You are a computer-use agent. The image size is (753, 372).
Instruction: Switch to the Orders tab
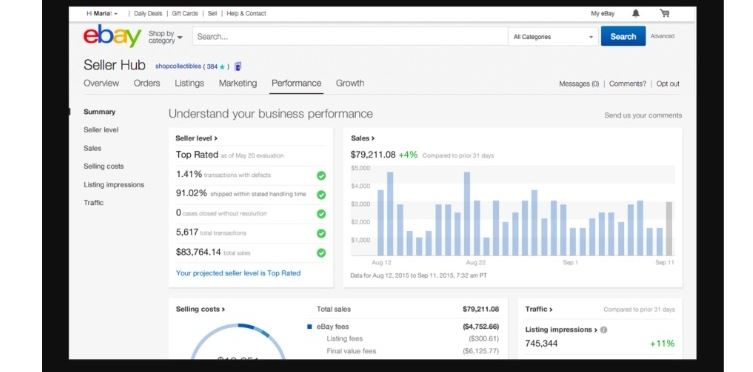click(x=147, y=83)
